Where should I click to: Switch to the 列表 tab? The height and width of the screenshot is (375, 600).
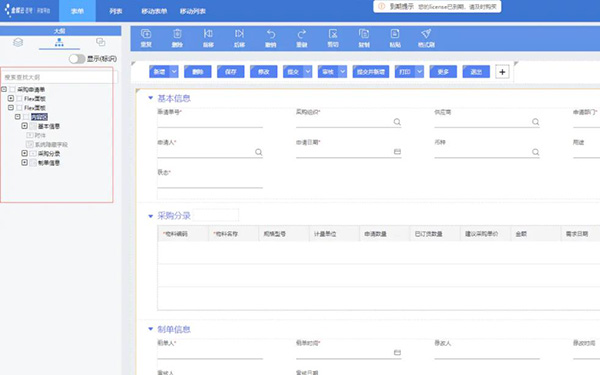[x=116, y=11]
